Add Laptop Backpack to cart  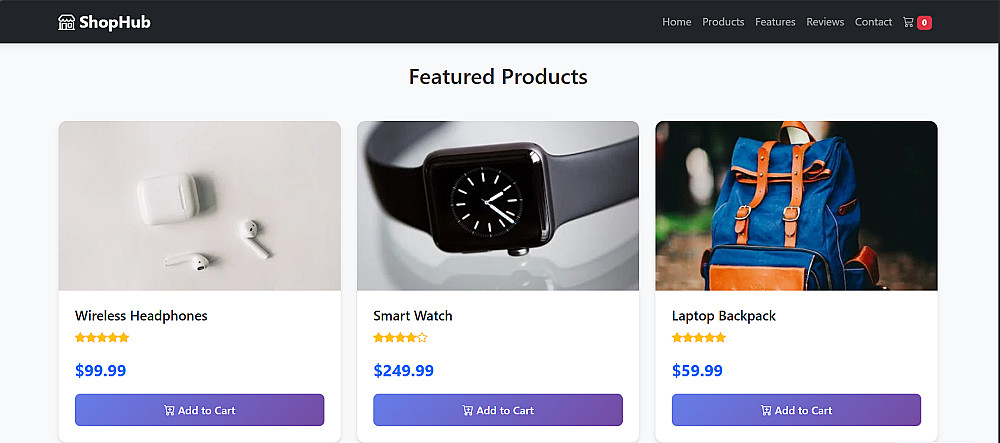(796, 410)
